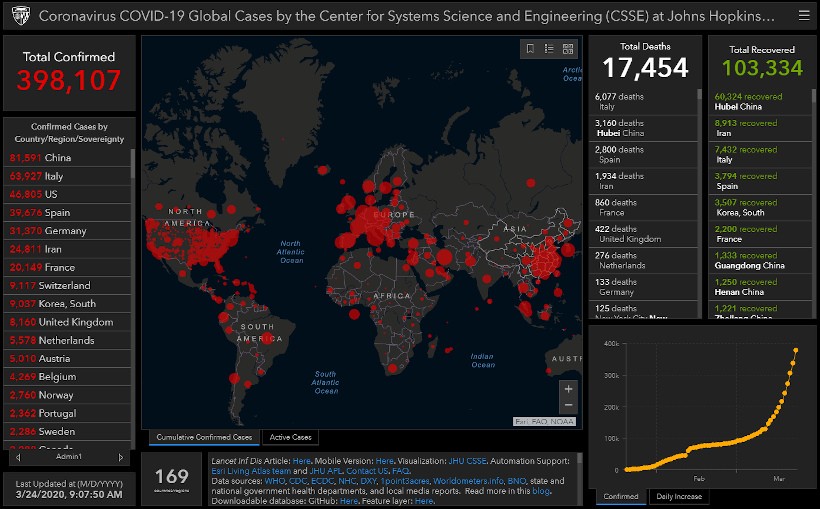The height and width of the screenshot is (509, 820).
Task: Click the 7,432 recovered Italy entry
Action: point(760,154)
